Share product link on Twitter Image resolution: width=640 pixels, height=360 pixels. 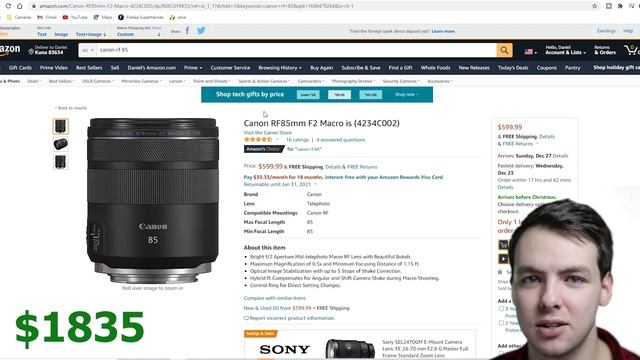point(201,31)
